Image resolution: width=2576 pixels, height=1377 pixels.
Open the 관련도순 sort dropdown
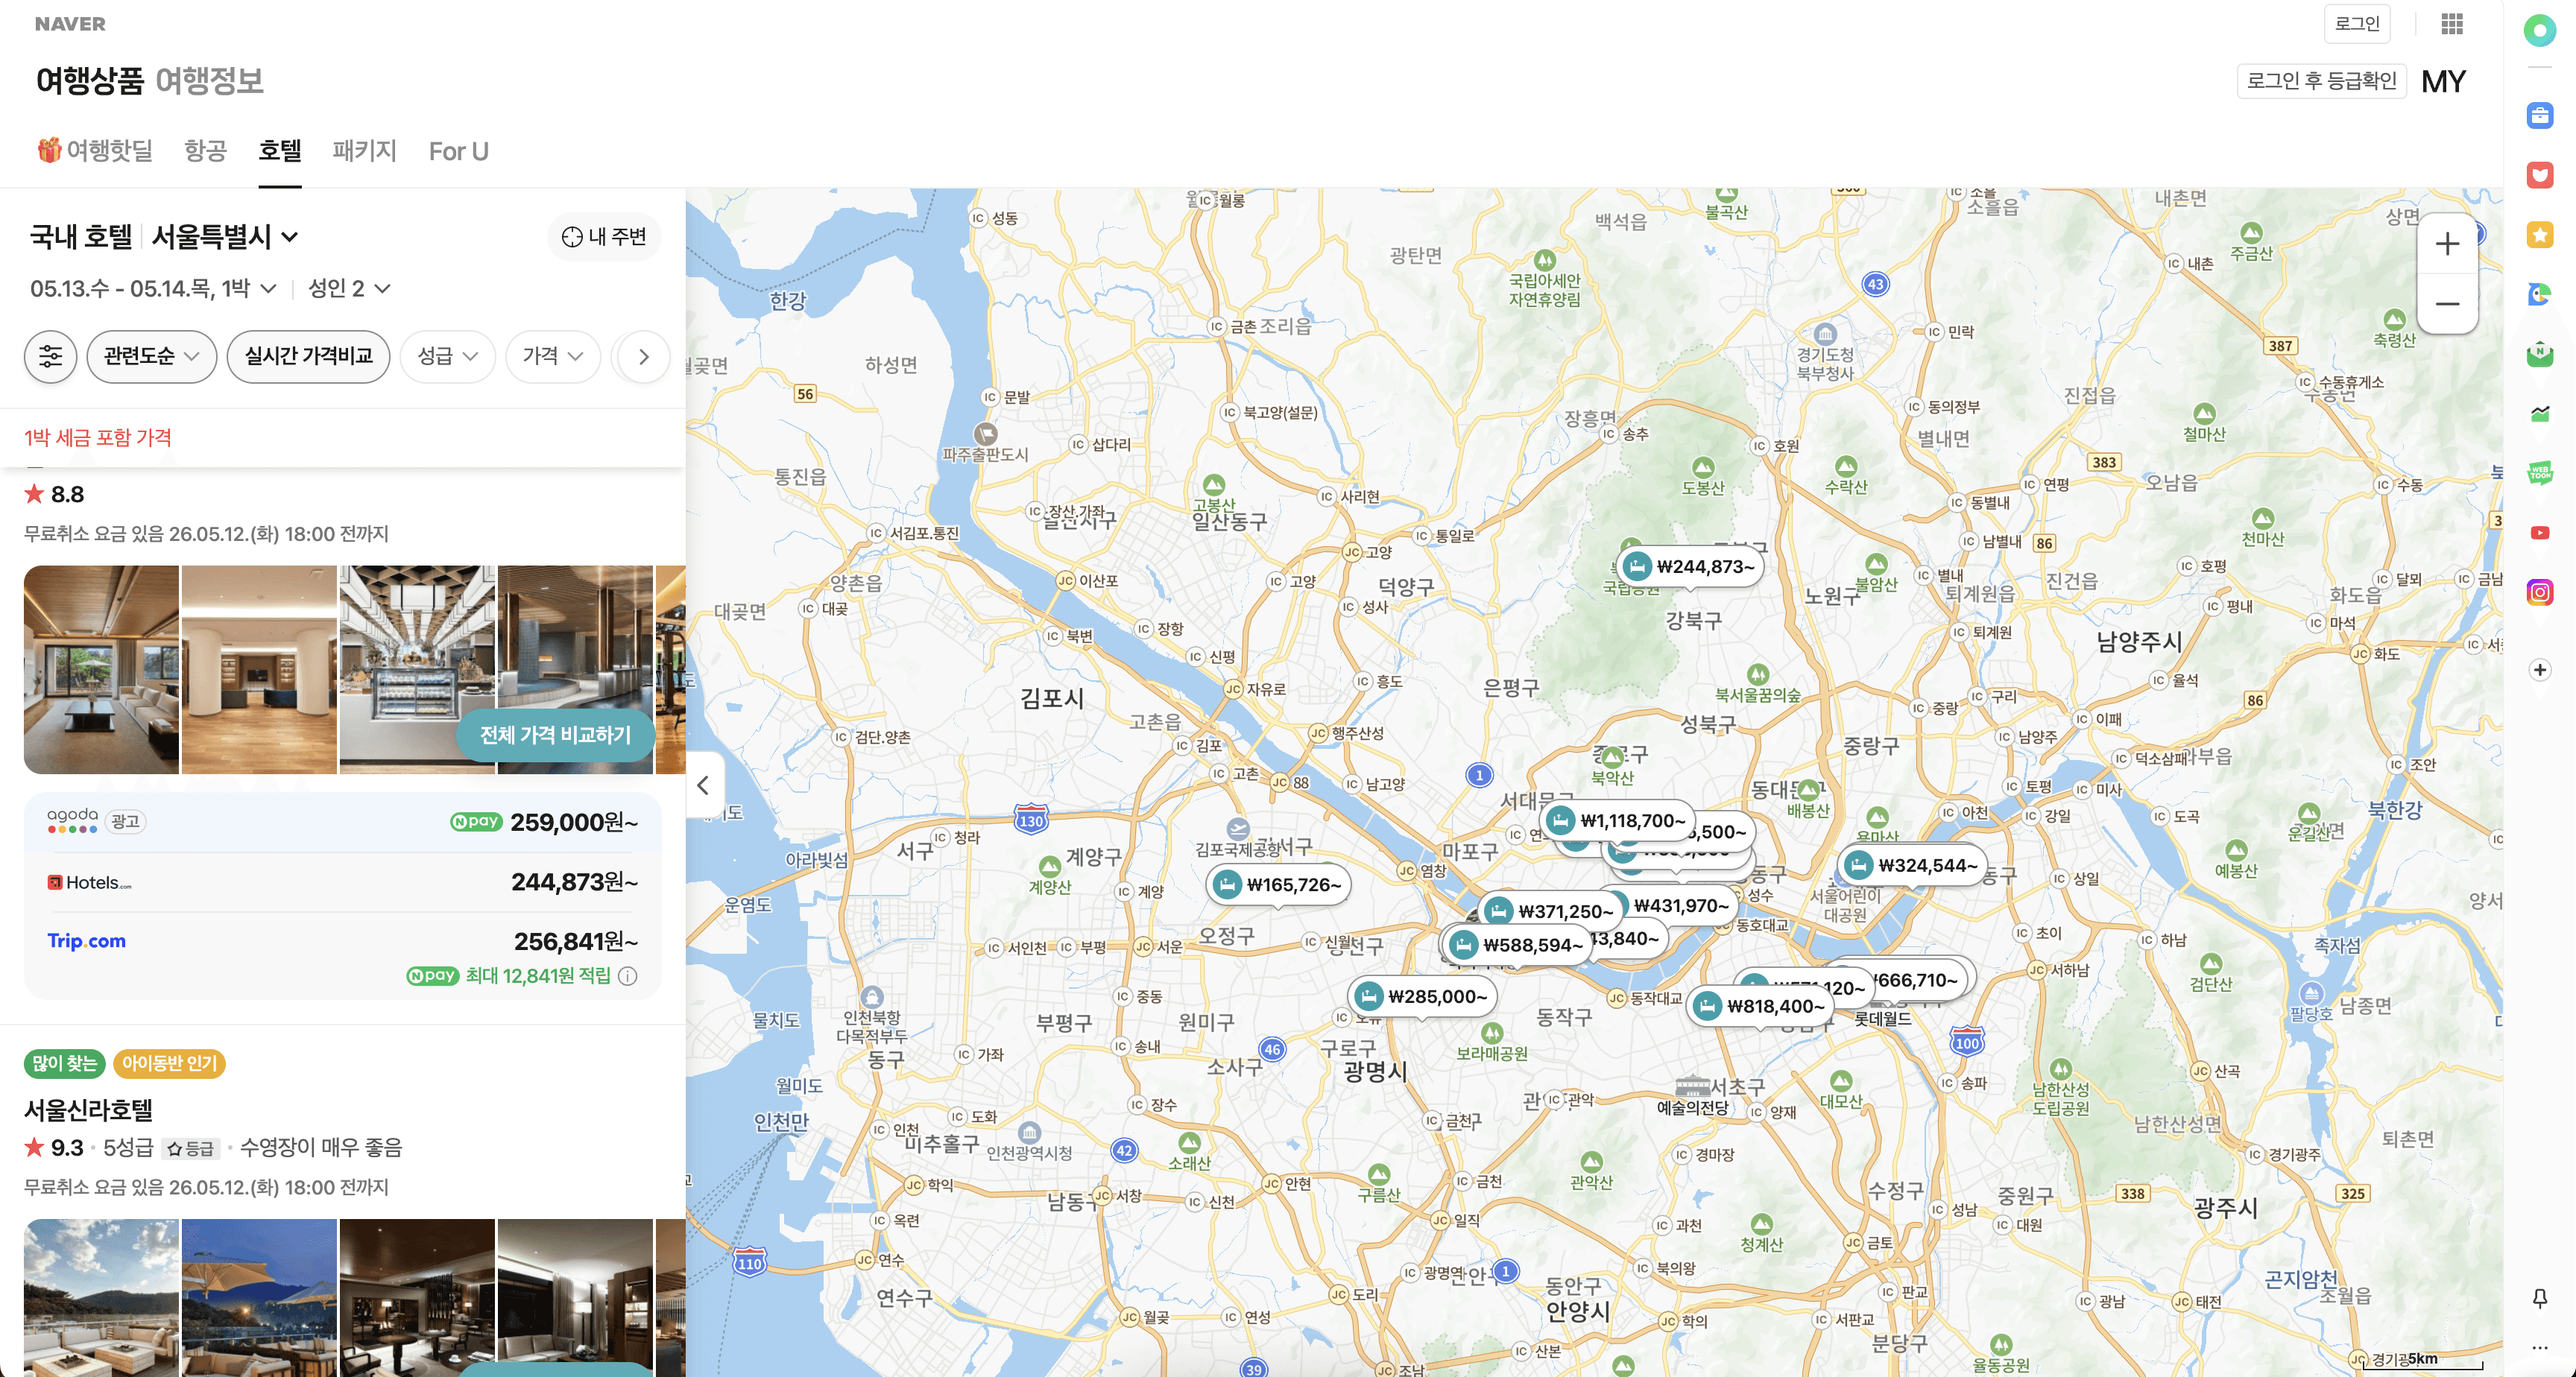pyautogui.click(x=151, y=356)
